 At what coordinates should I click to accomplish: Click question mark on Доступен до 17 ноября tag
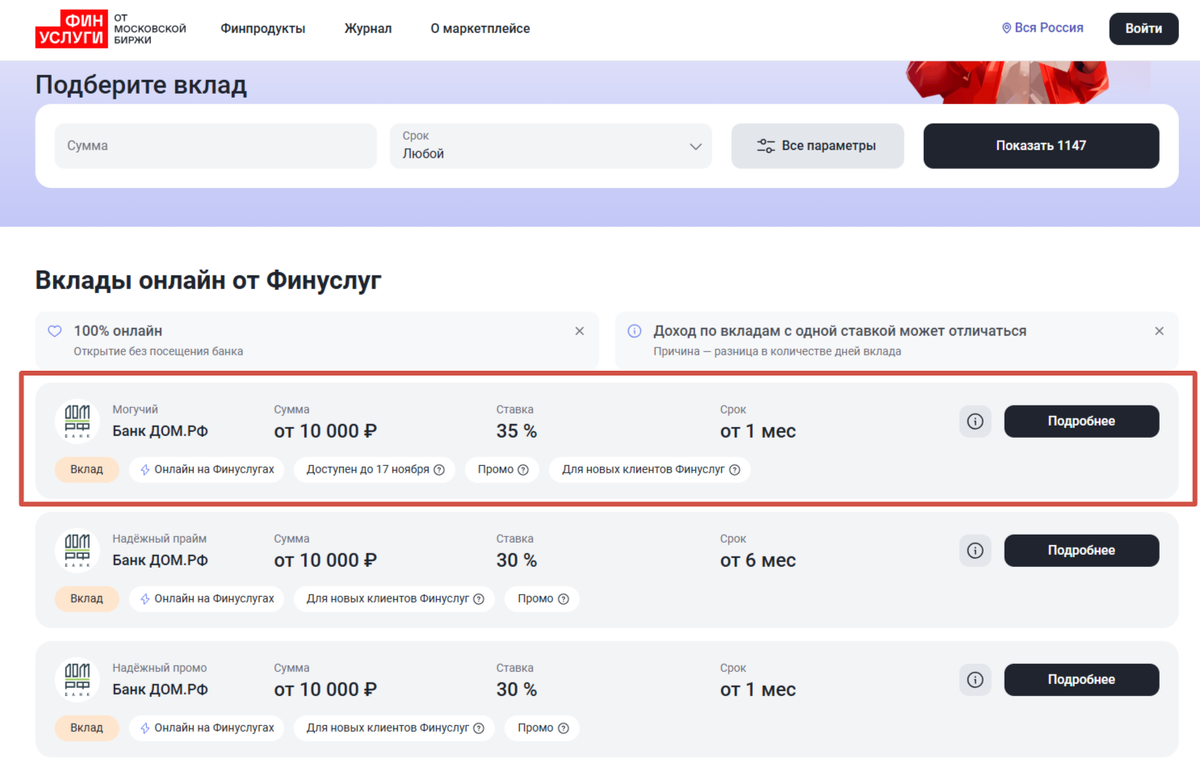[x=439, y=470]
